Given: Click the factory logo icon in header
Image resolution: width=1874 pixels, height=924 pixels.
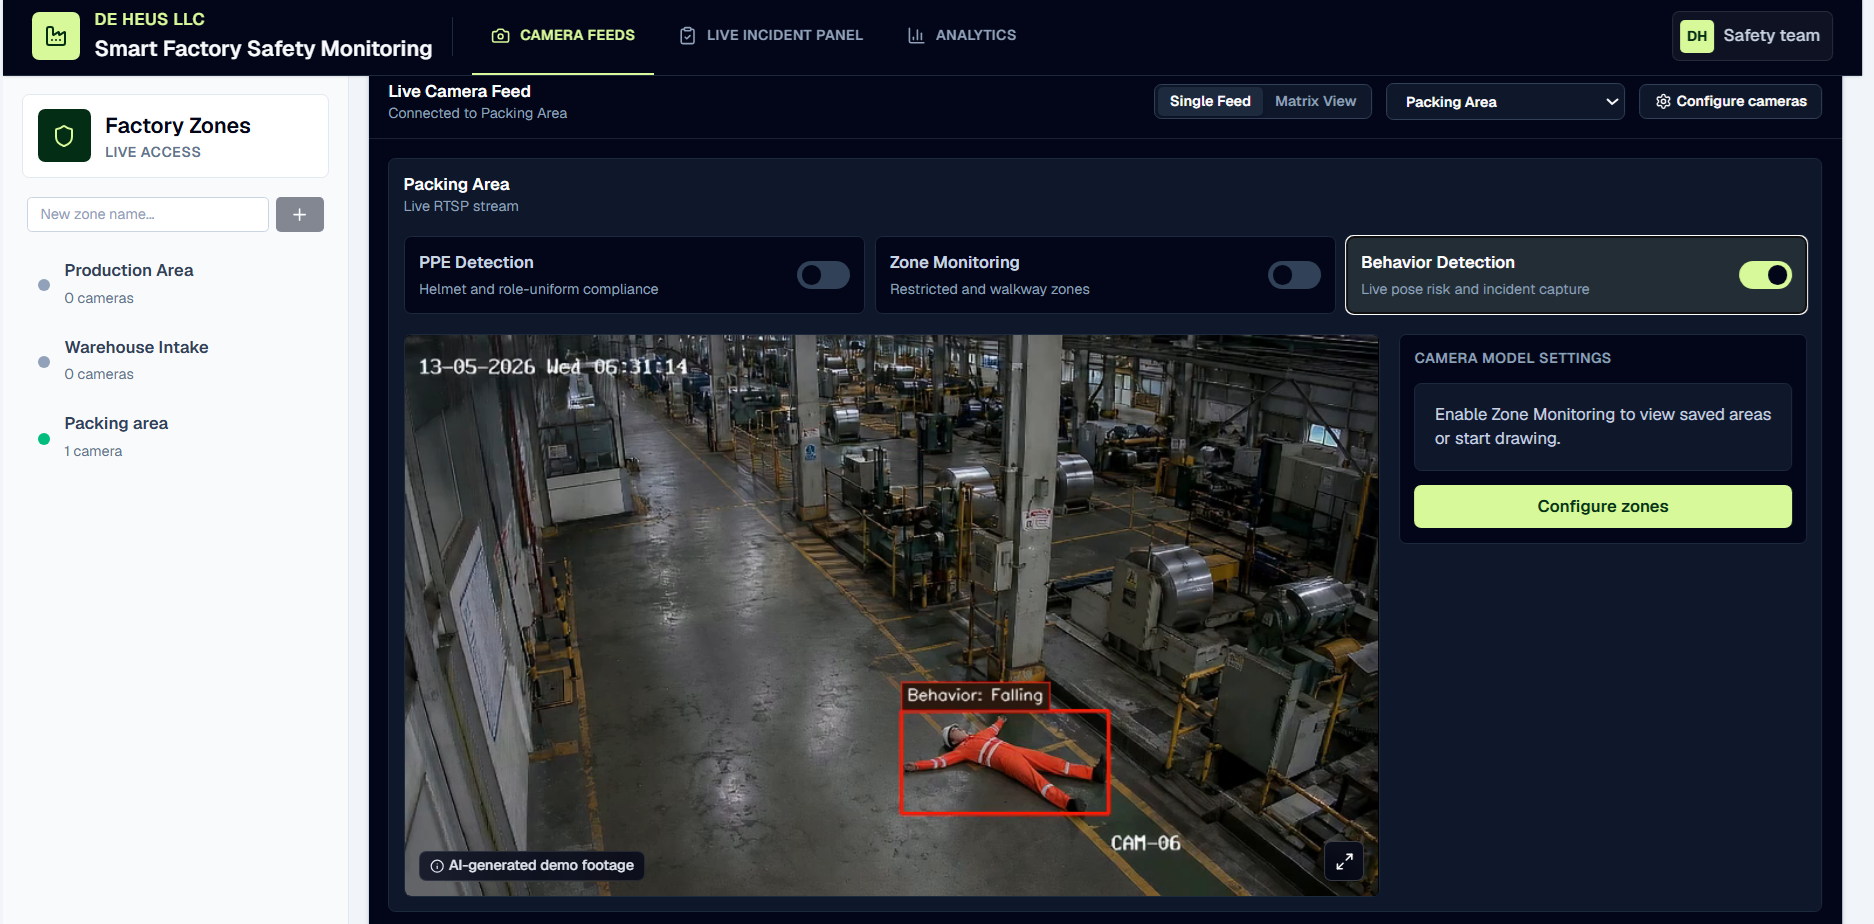Looking at the screenshot, I should (x=56, y=36).
